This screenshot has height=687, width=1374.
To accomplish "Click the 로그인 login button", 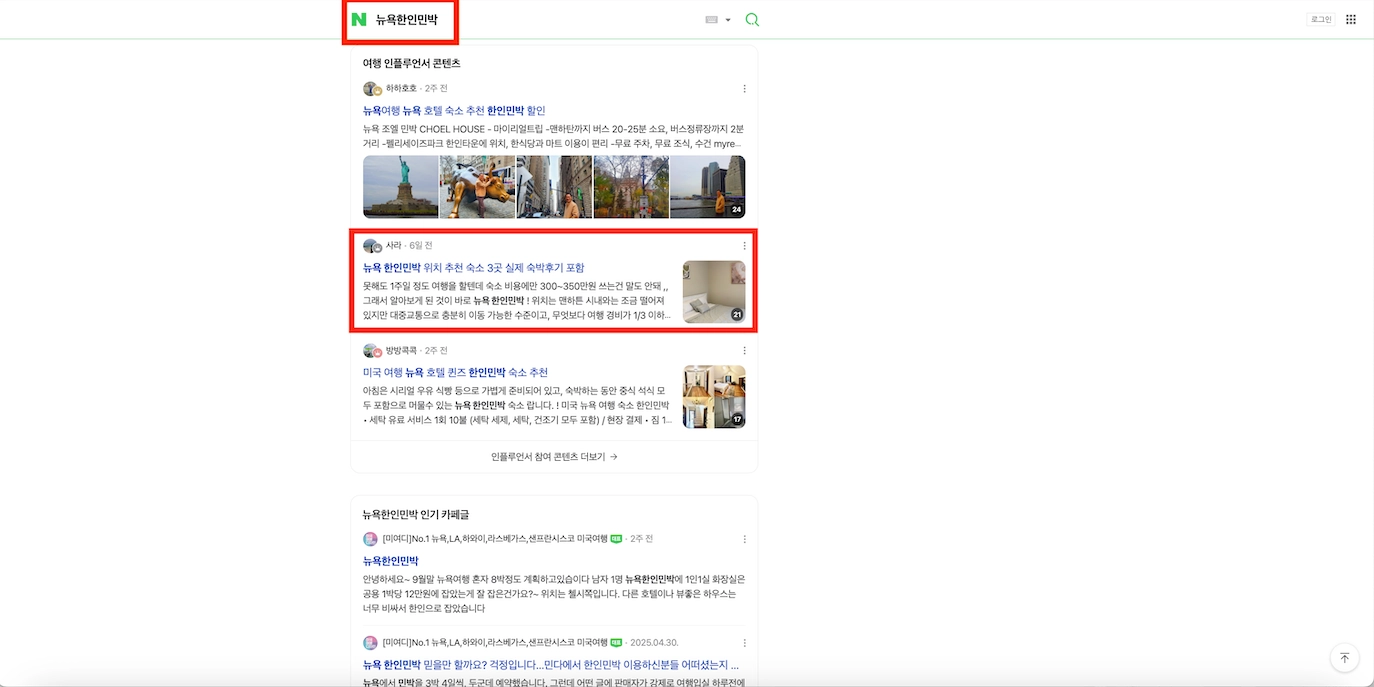I will pyautogui.click(x=1321, y=19).
